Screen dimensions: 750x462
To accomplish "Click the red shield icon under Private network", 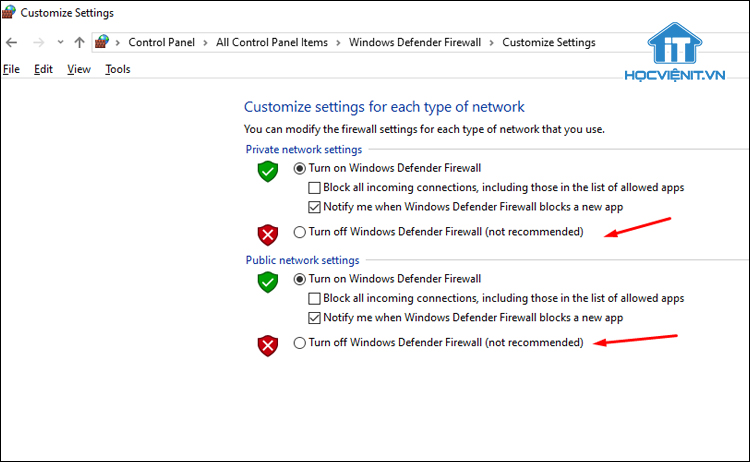I will (268, 235).
